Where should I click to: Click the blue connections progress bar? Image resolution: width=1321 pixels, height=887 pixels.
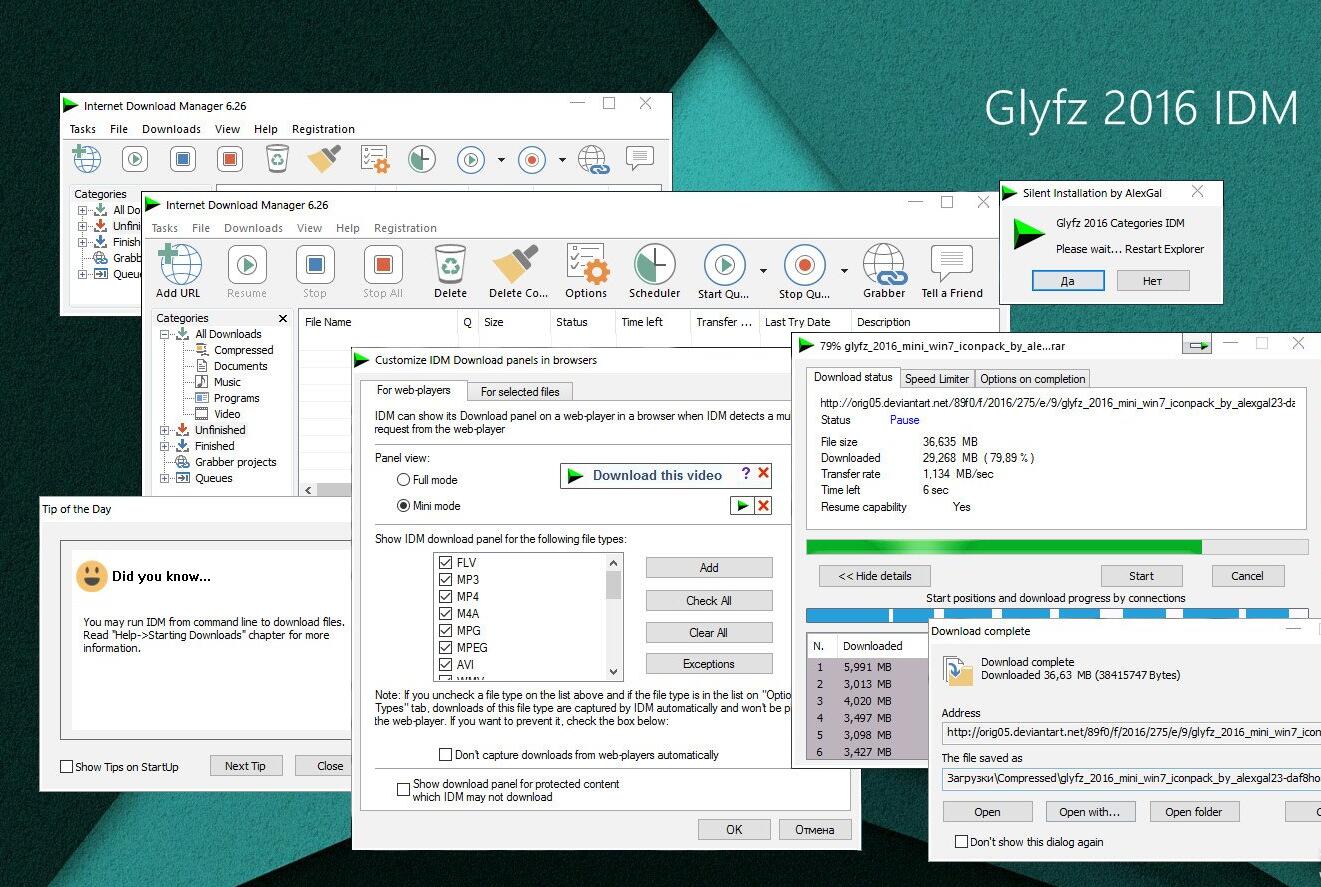[x=1057, y=614]
